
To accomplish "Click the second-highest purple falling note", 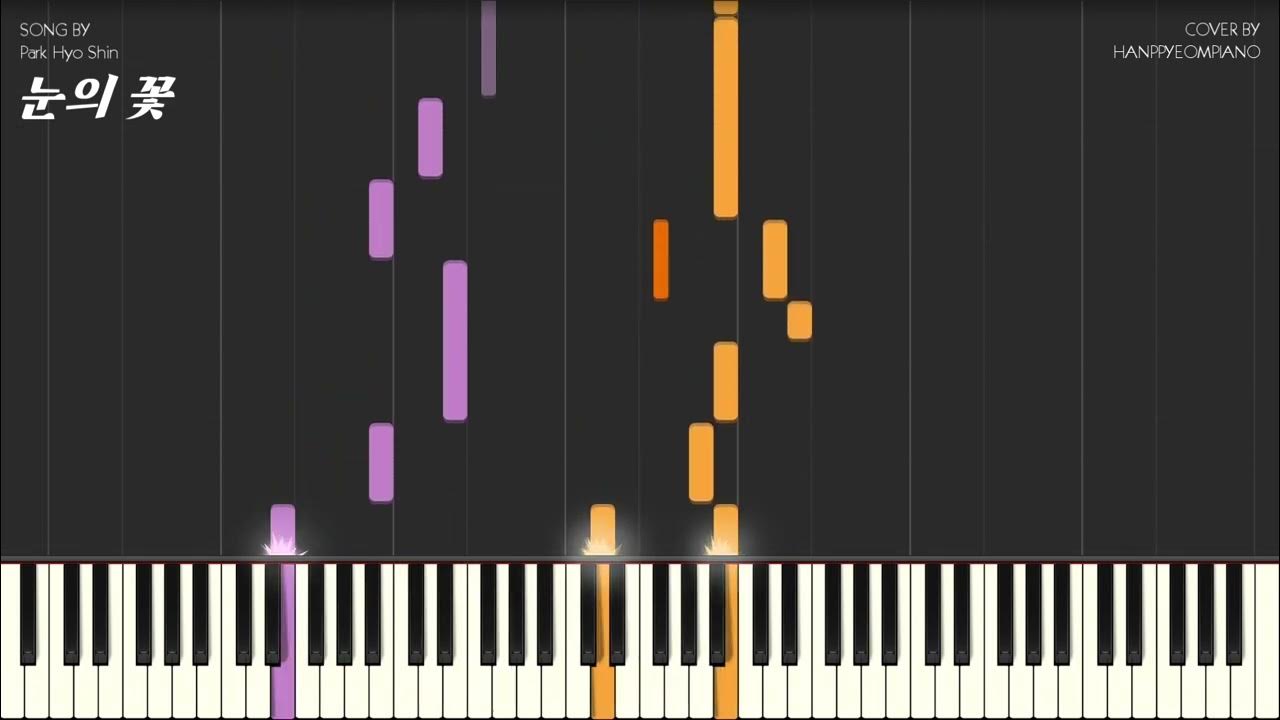I will click(x=381, y=219).
